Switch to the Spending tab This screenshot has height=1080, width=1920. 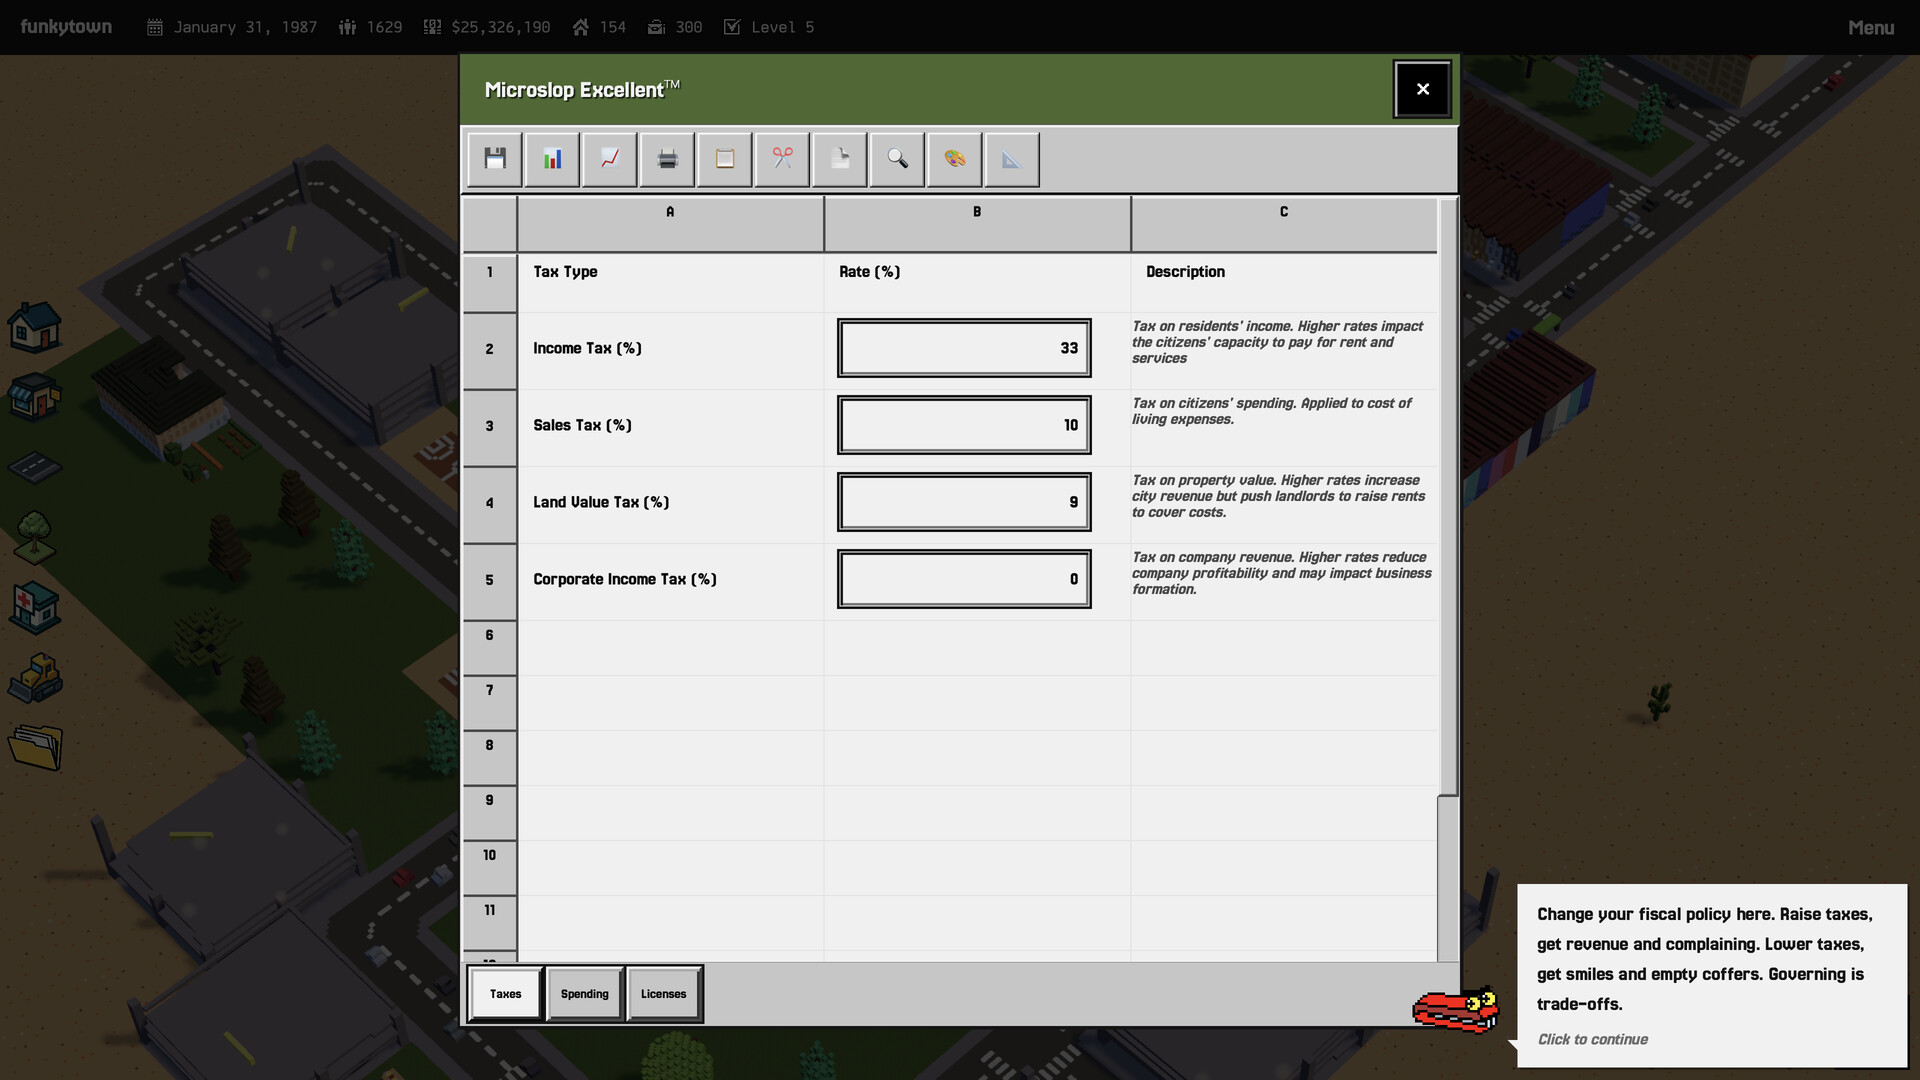pyautogui.click(x=585, y=993)
